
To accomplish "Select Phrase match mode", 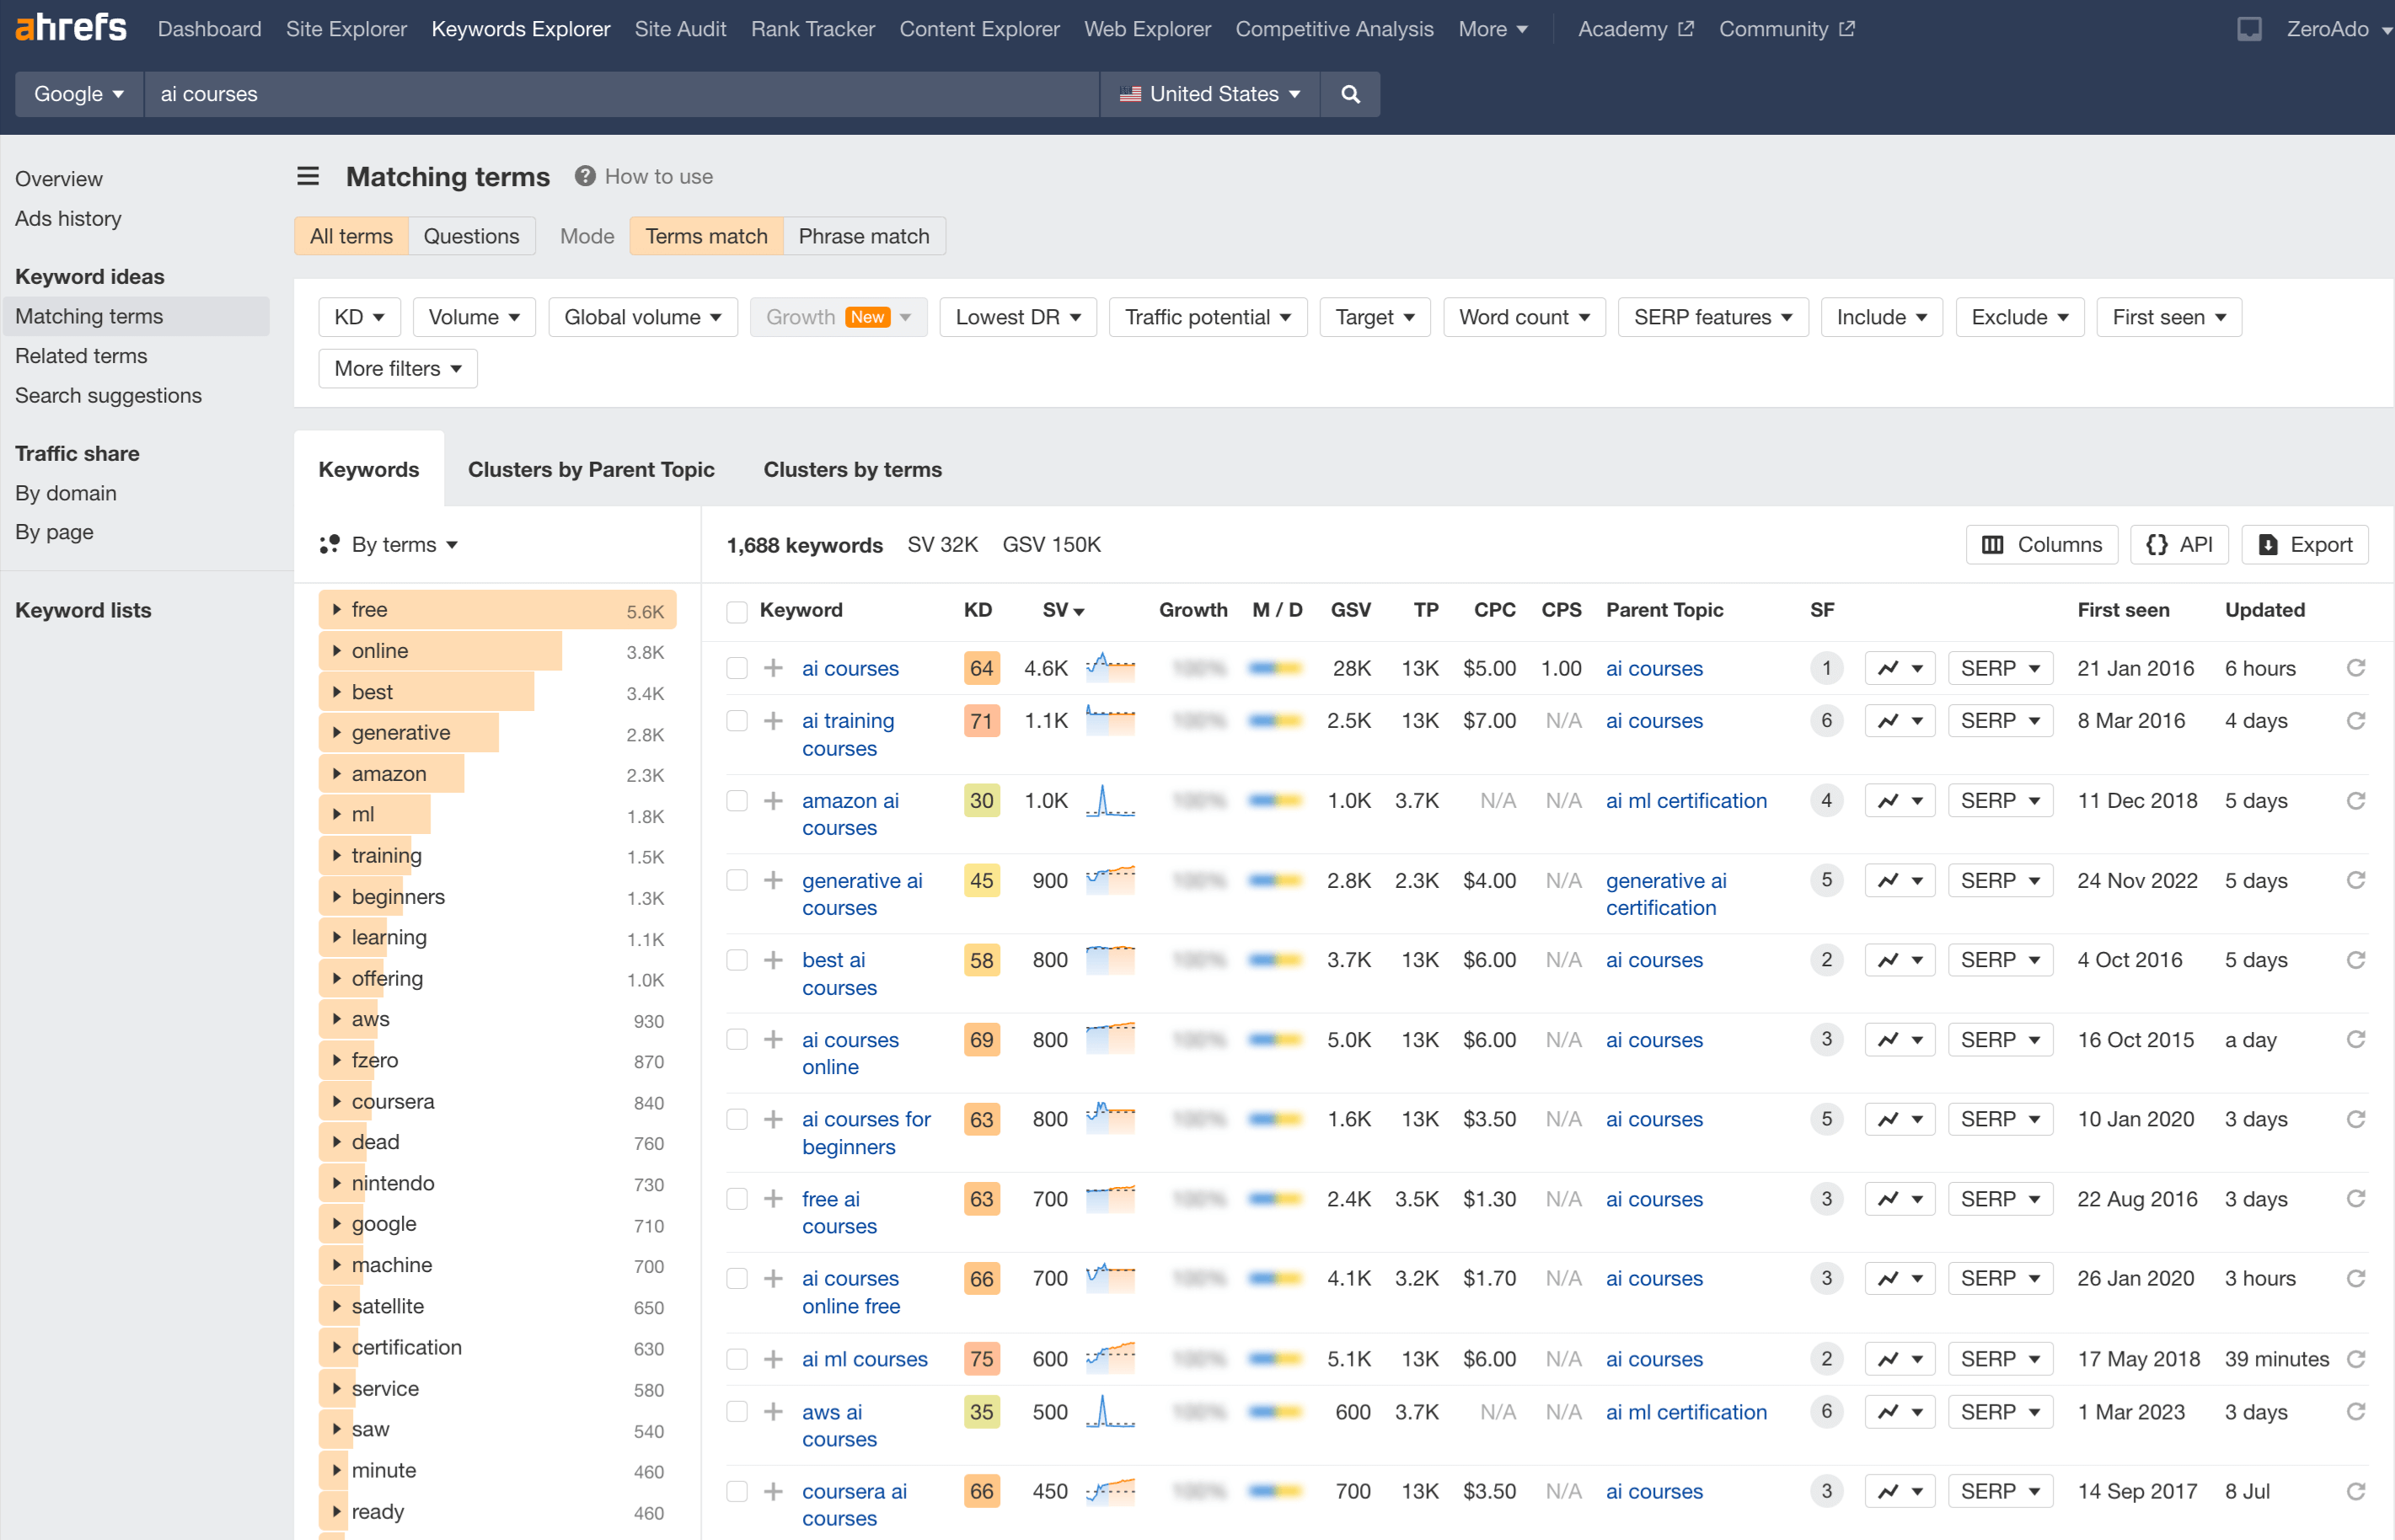I will click(864, 236).
